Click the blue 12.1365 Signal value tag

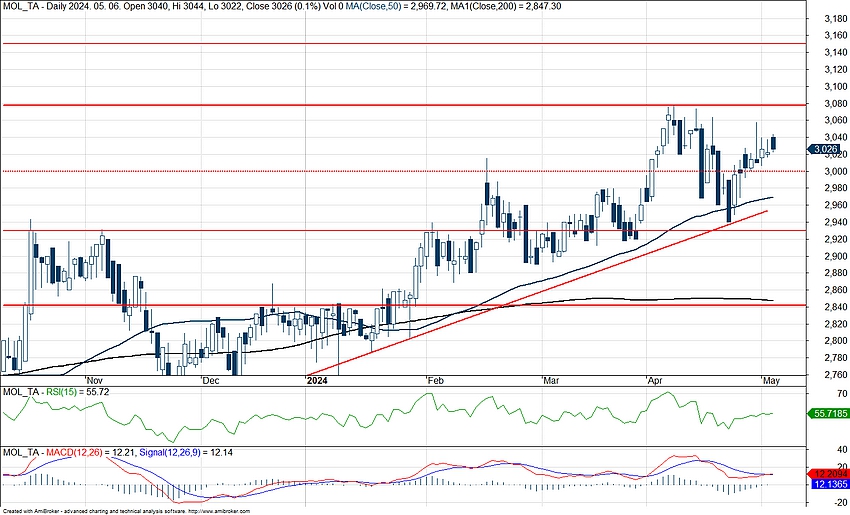(x=829, y=484)
